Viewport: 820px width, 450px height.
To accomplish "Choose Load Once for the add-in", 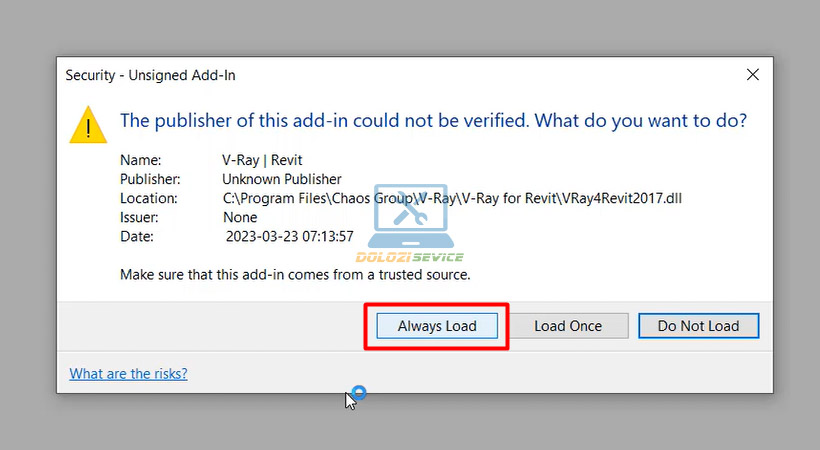I will click(568, 326).
